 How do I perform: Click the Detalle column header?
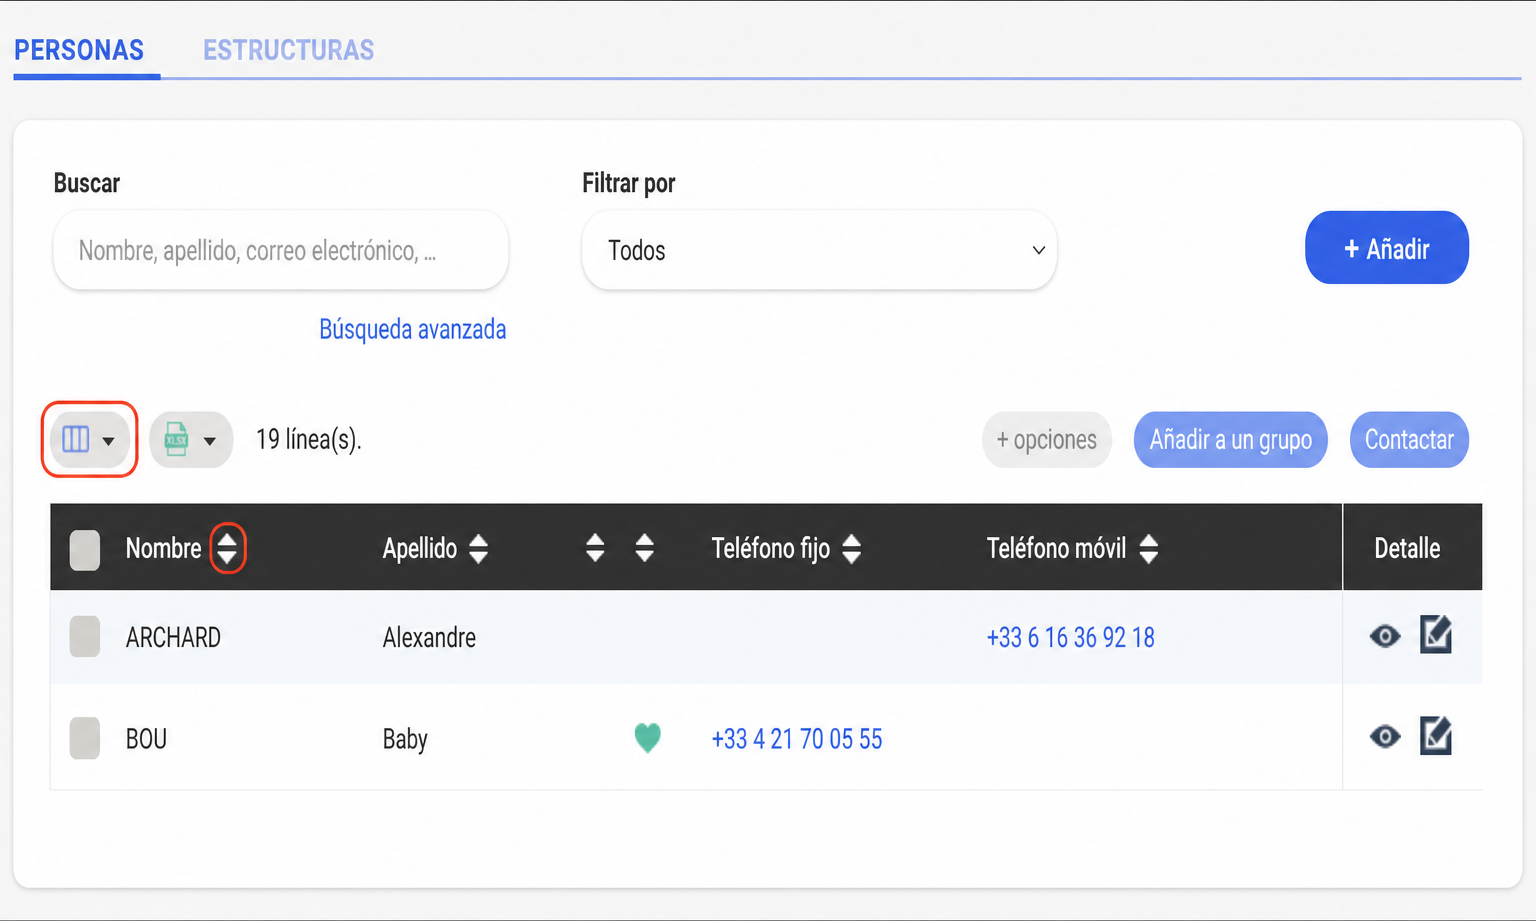point(1407,548)
